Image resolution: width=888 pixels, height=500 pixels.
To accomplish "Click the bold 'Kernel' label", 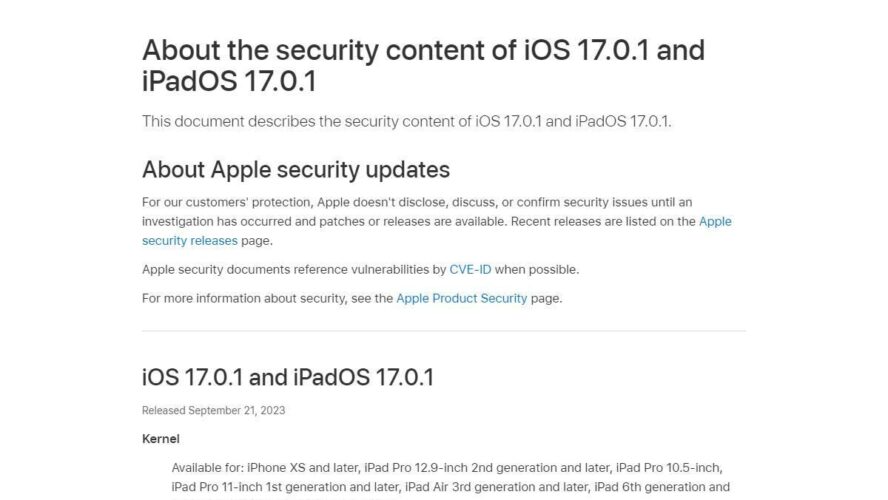I will click(161, 439).
